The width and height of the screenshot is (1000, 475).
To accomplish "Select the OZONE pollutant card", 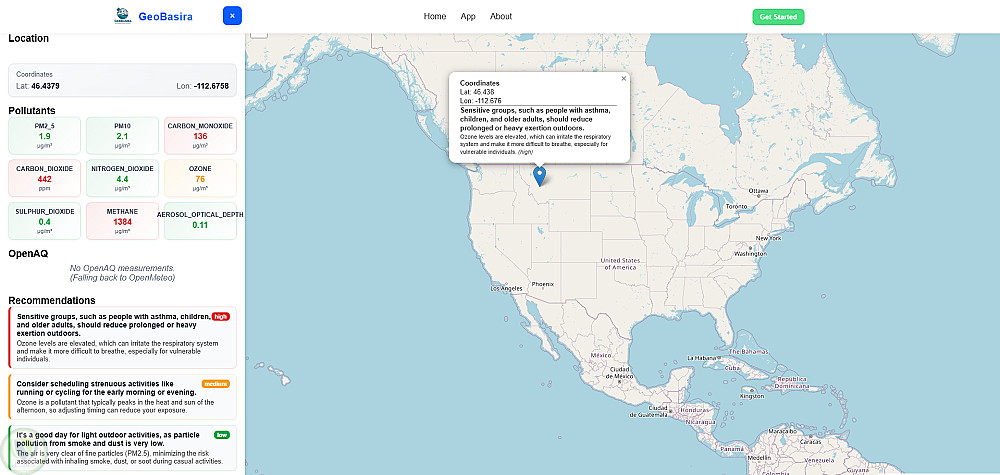I will click(200, 178).
